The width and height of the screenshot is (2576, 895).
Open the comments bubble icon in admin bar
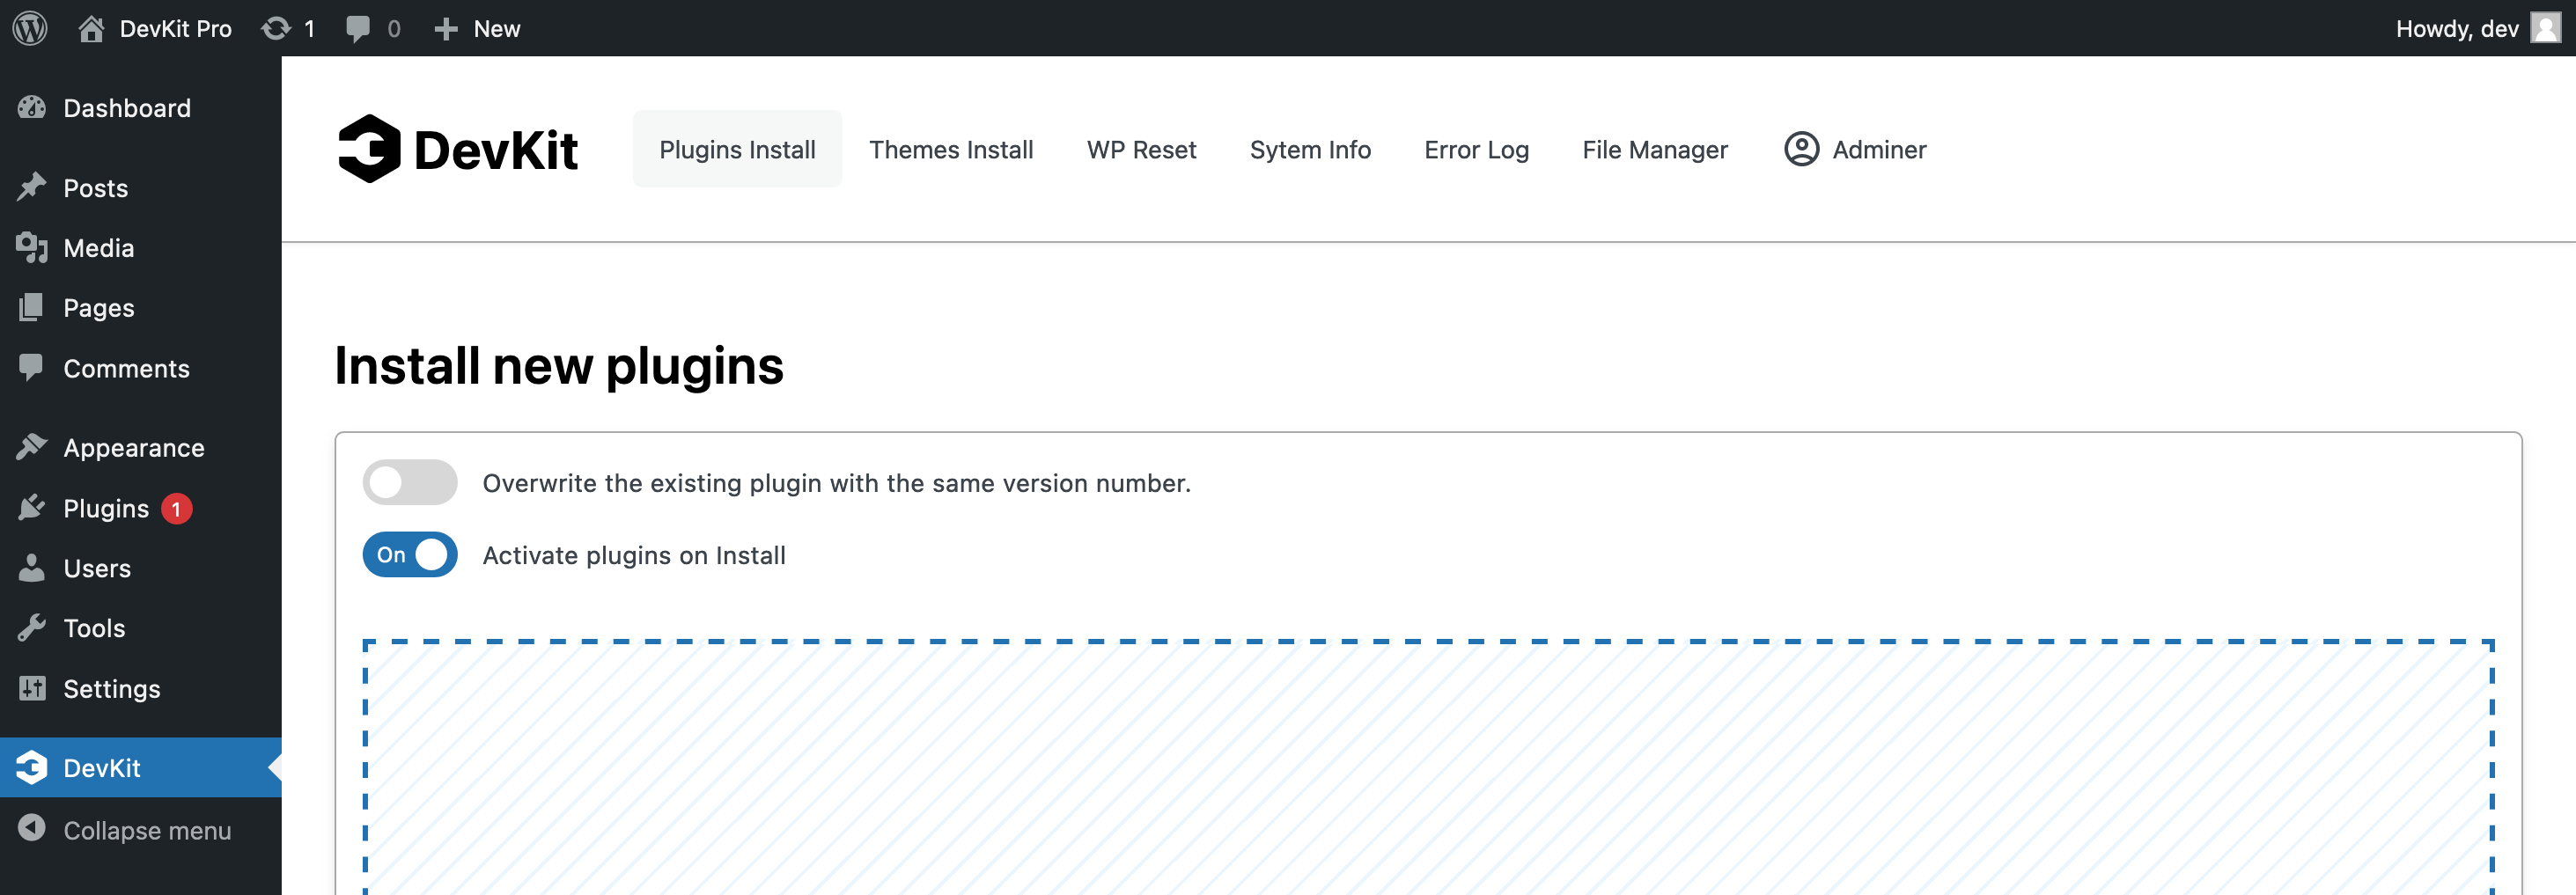pyautogui.click(x=357, y=29)
